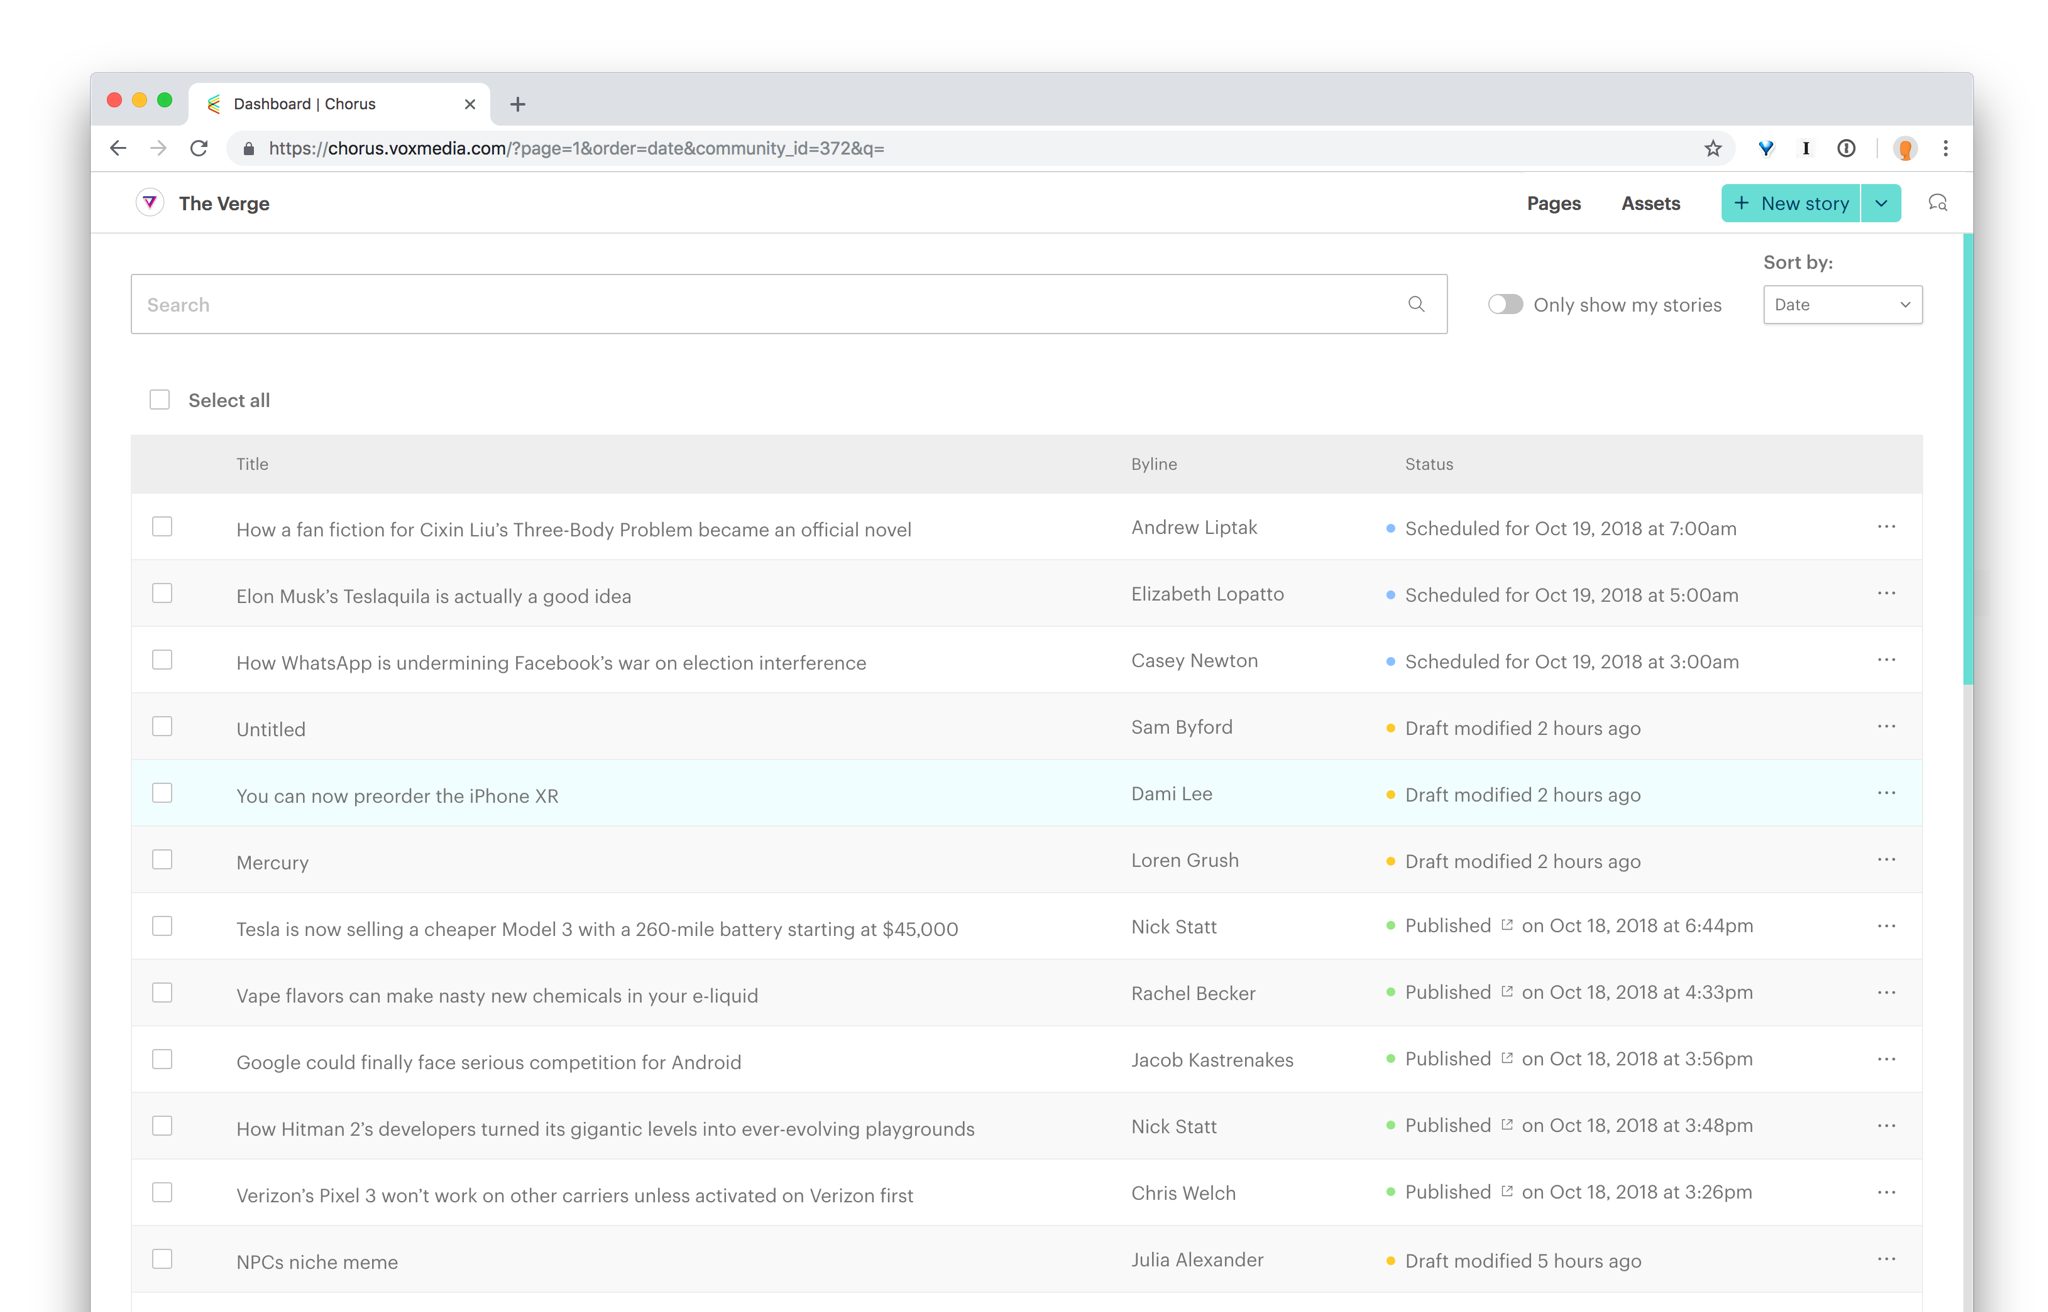The image size is (2048, 1312).
Task: Toggle Only show my stories switch
Action: tap(1505, 304)
